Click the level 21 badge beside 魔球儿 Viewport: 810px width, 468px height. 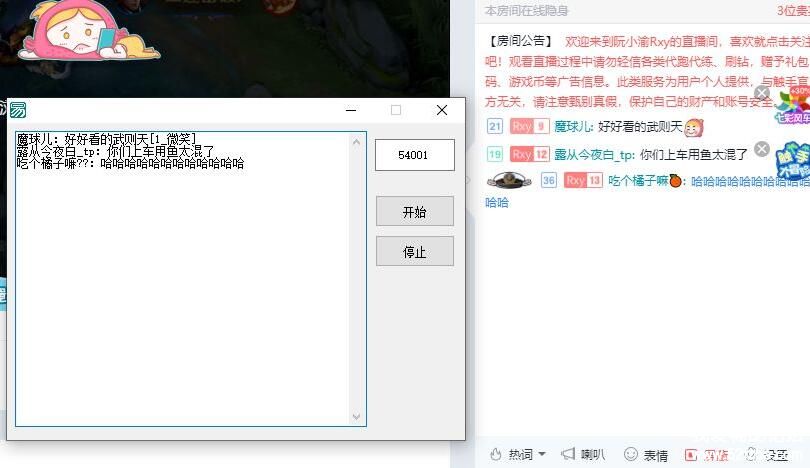pyautogui.click(x=495, y=126)
